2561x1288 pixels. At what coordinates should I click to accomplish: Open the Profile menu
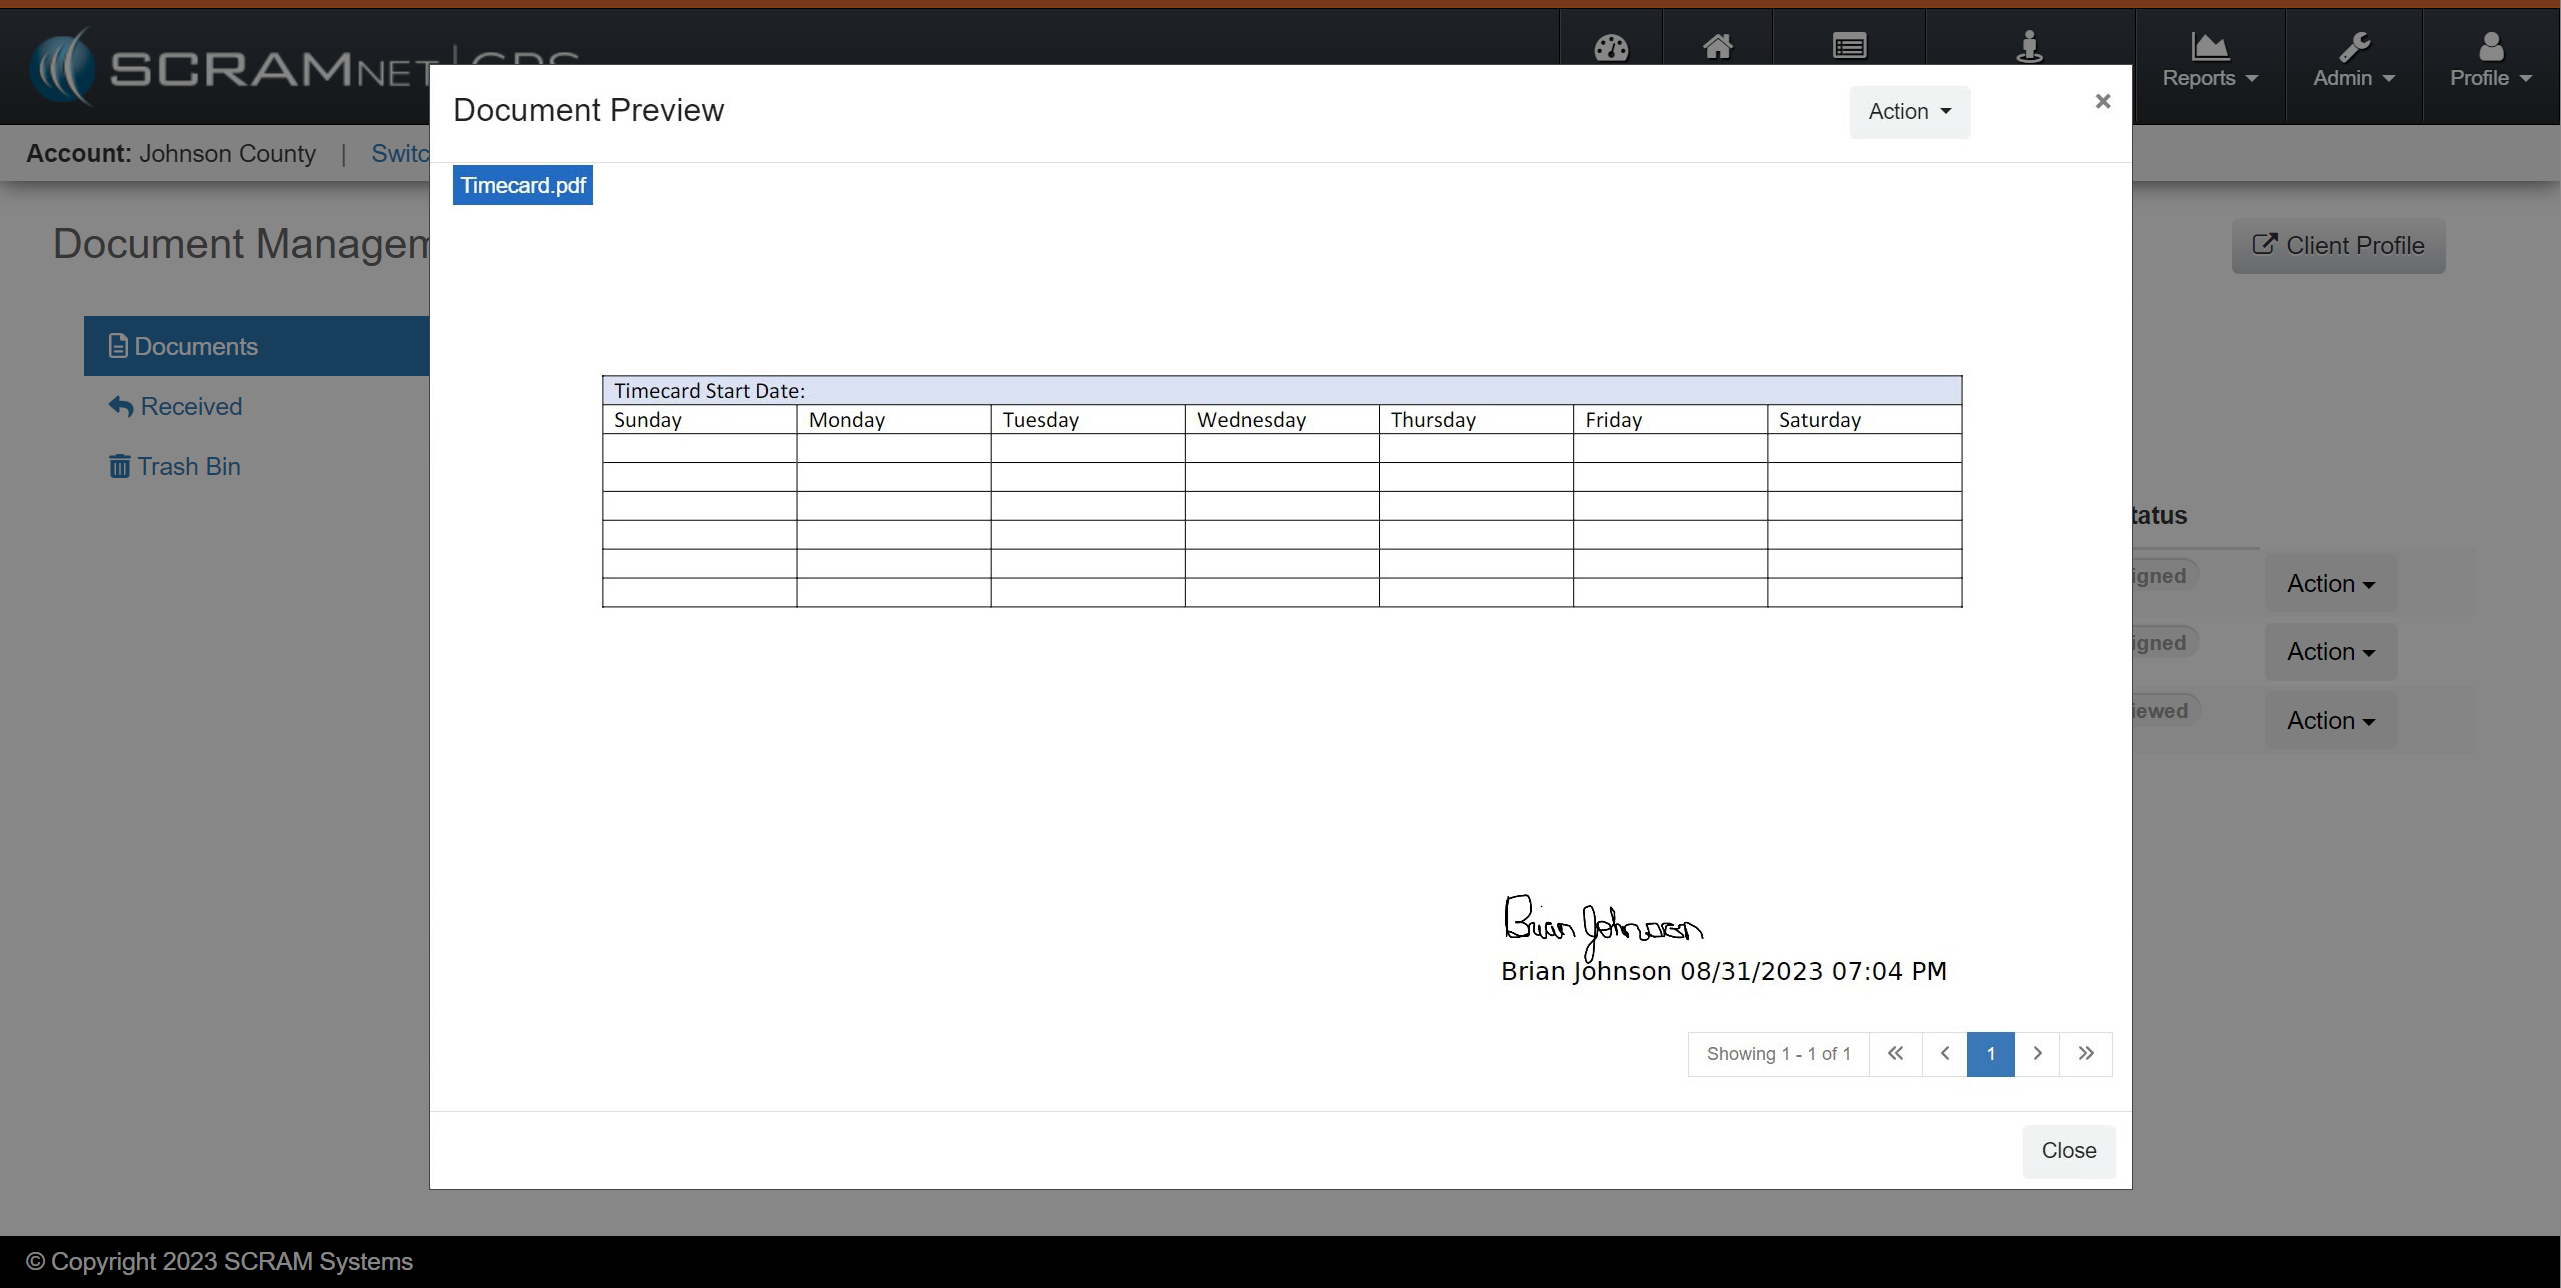coord(2490,61)
